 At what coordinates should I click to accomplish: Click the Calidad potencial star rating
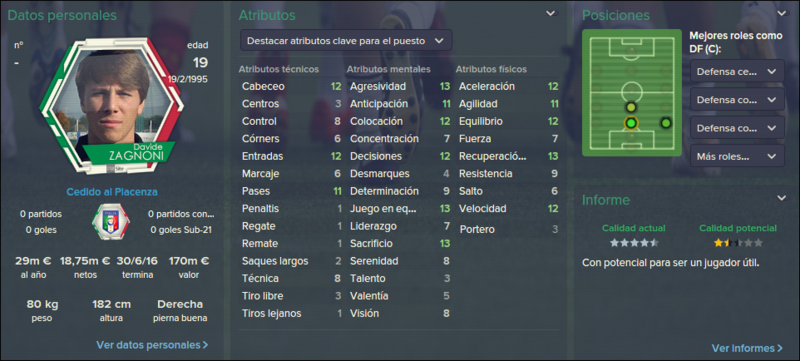[x=738, y=243]
